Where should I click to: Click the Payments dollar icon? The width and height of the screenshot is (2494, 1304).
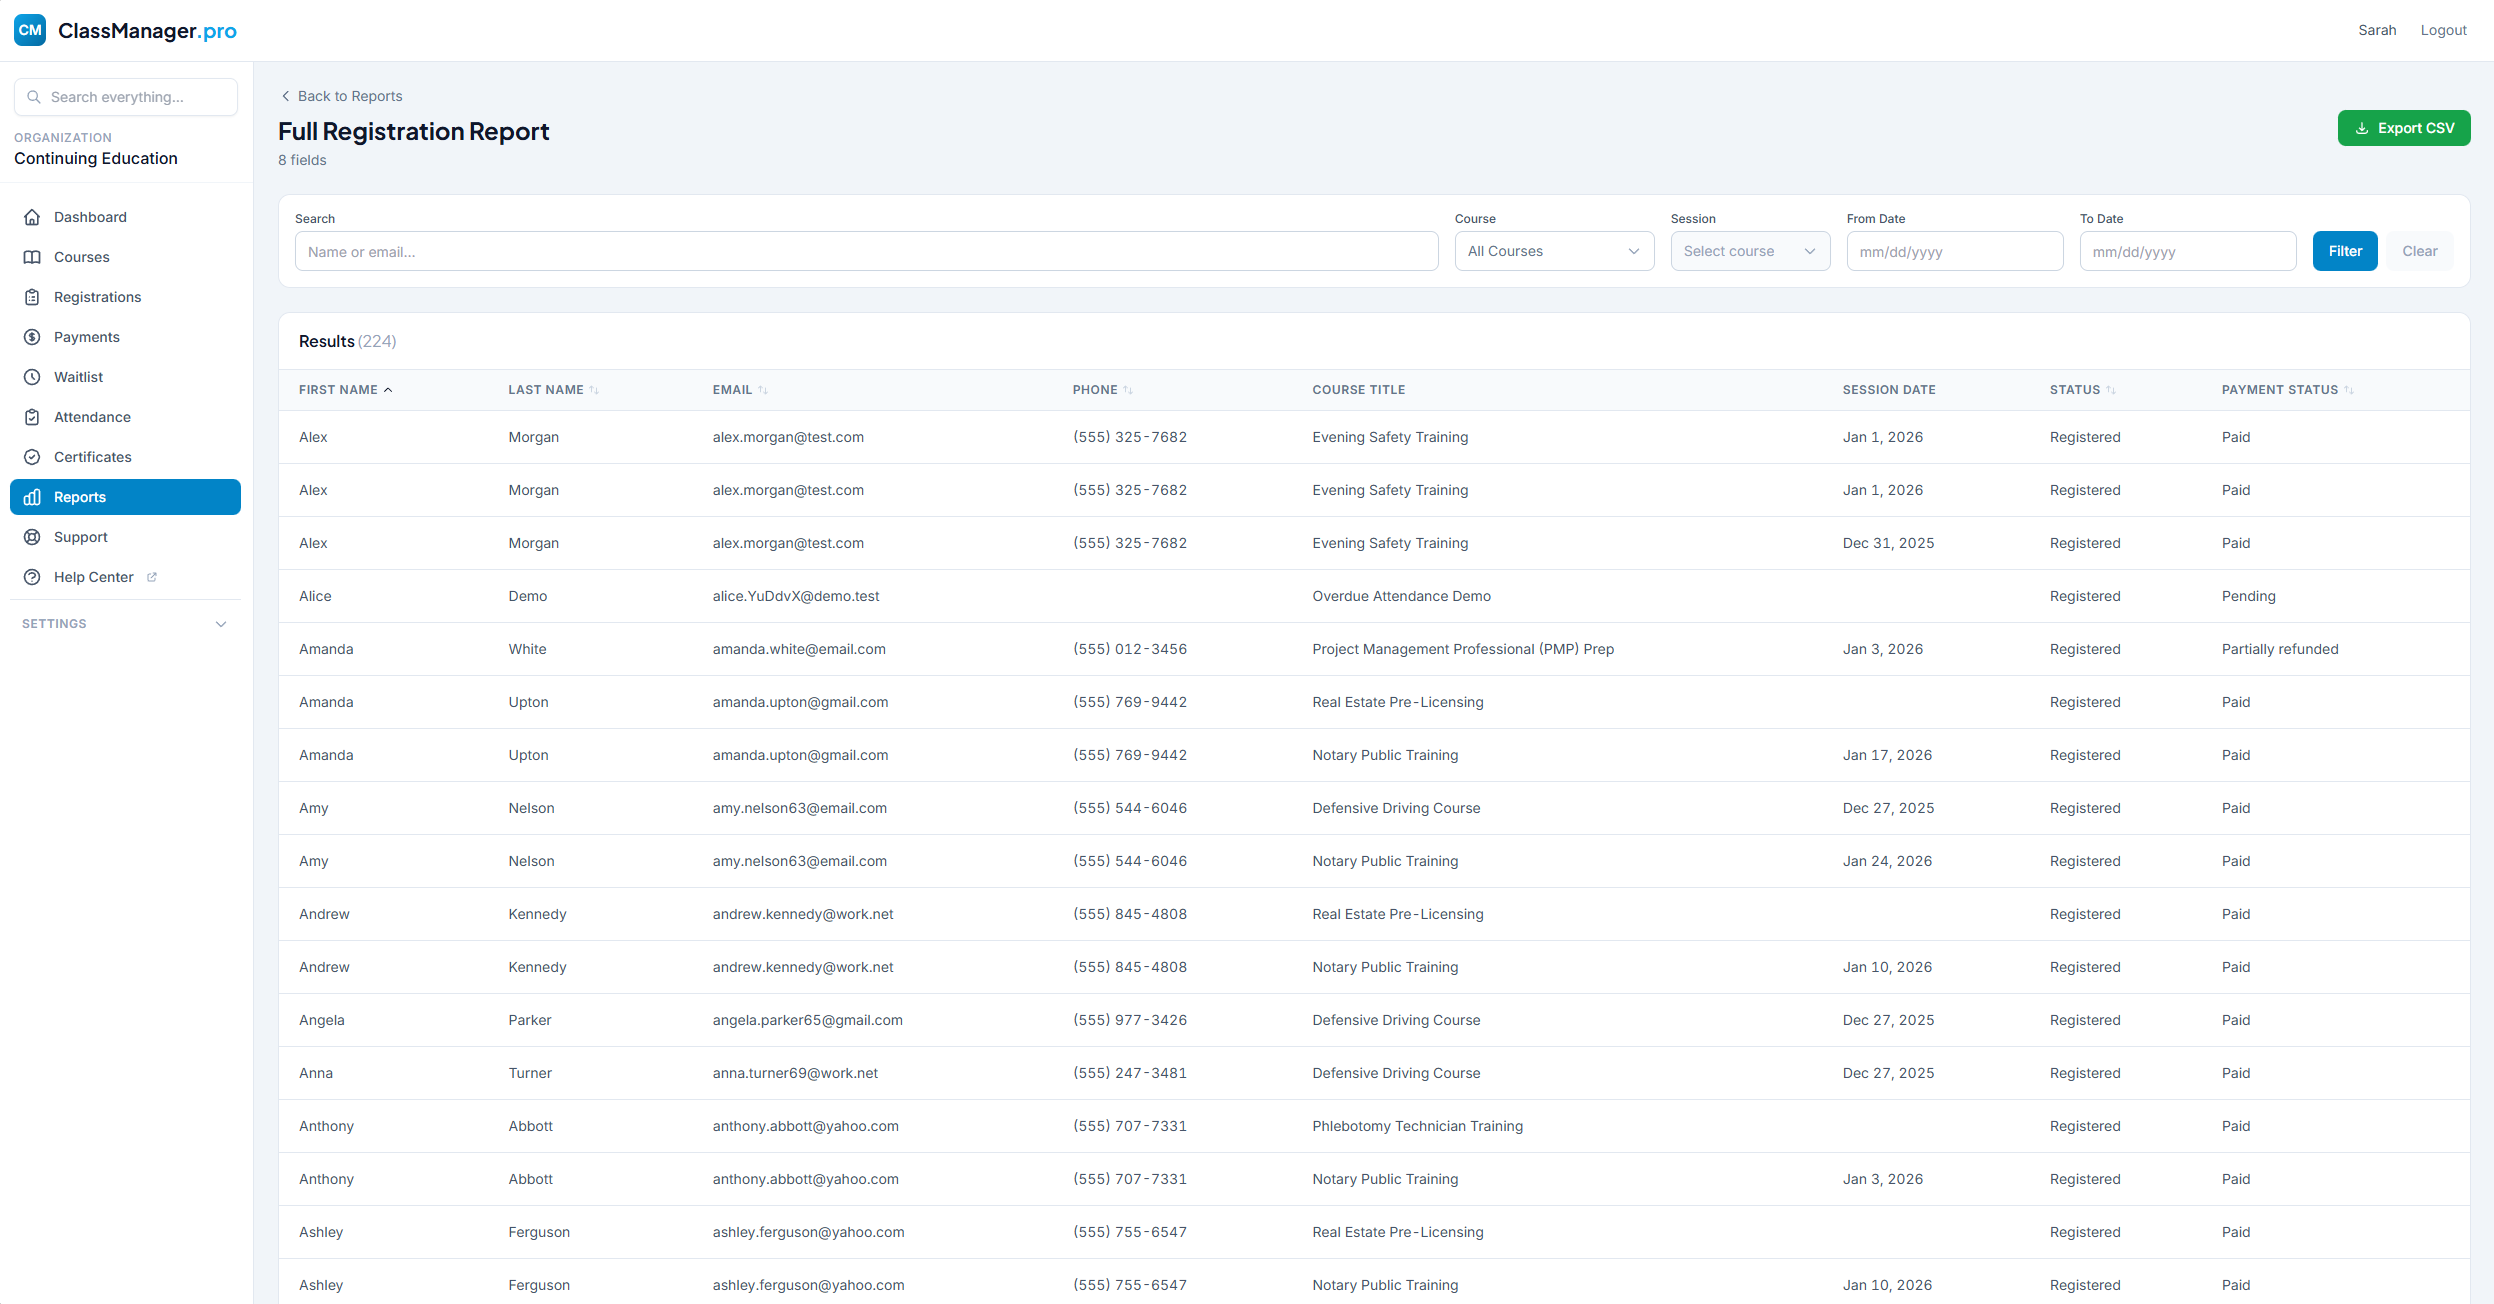[x=32, y=337]
